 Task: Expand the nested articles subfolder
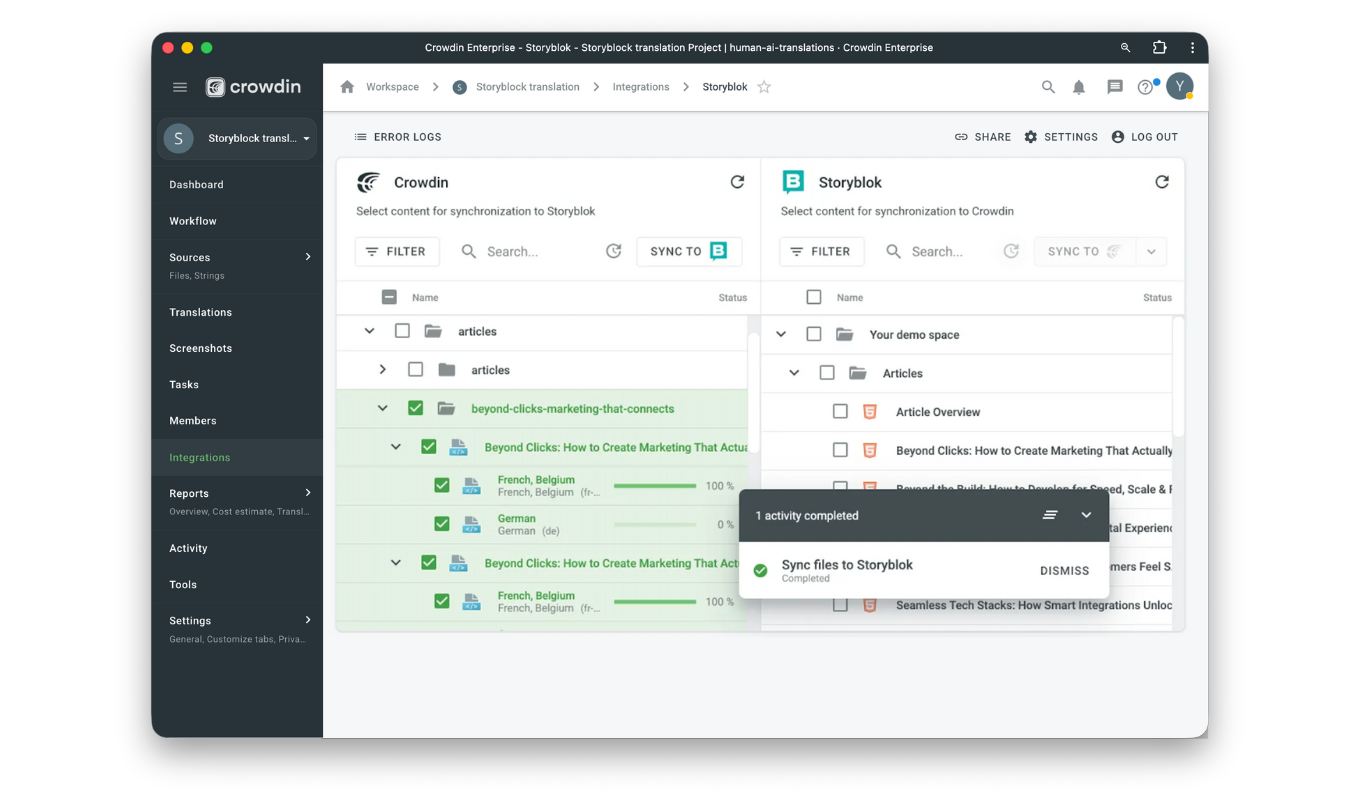coord(382,370)
